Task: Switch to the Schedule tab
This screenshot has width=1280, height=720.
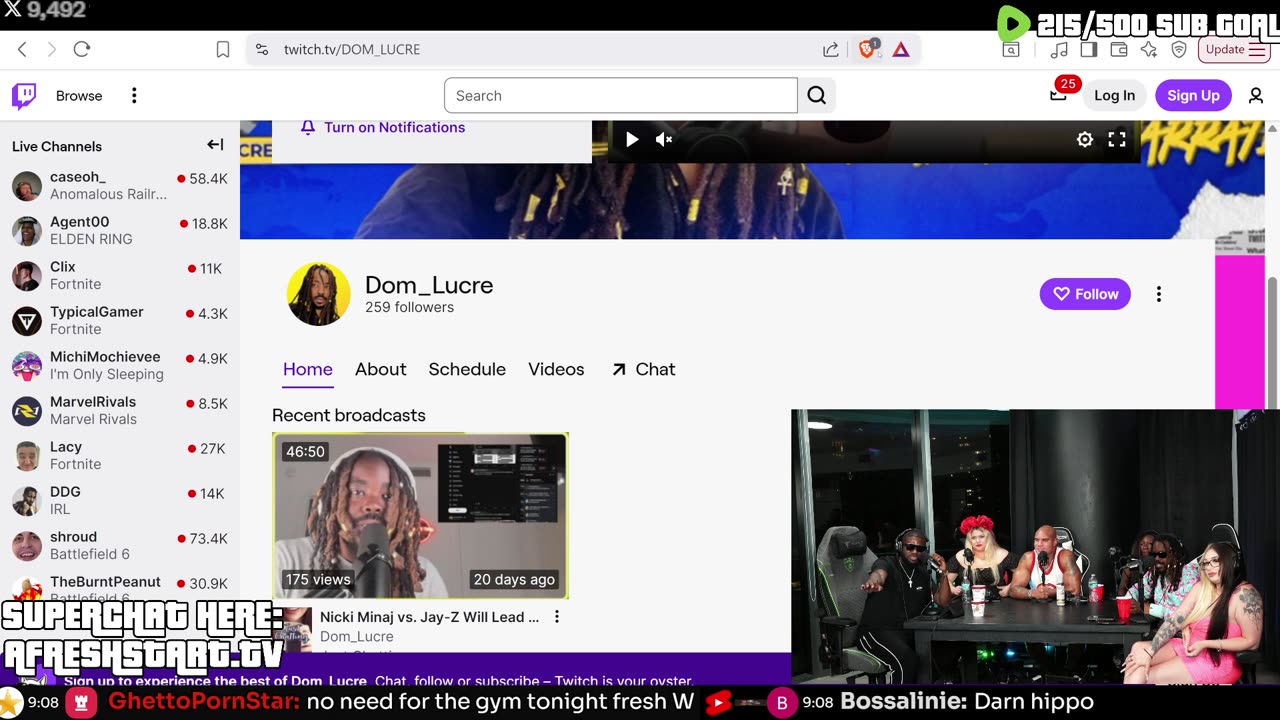Action: tap(467, 369)
